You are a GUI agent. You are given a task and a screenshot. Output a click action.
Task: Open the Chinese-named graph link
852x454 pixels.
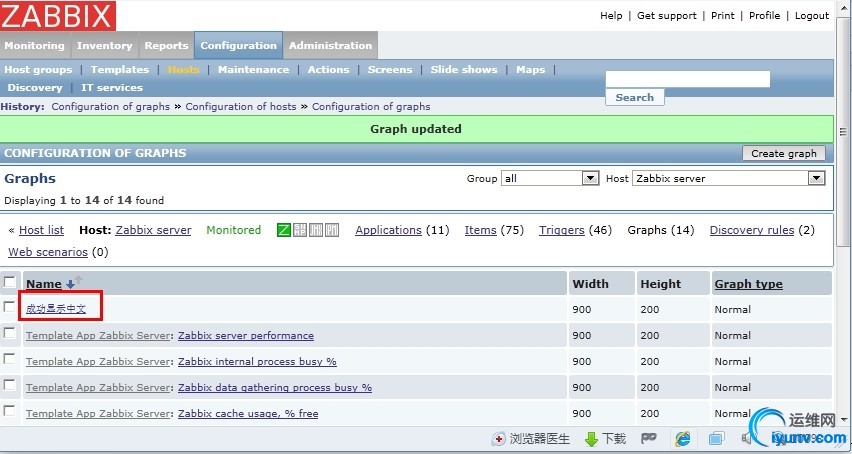pyautogui.click(x=56, y=309)
